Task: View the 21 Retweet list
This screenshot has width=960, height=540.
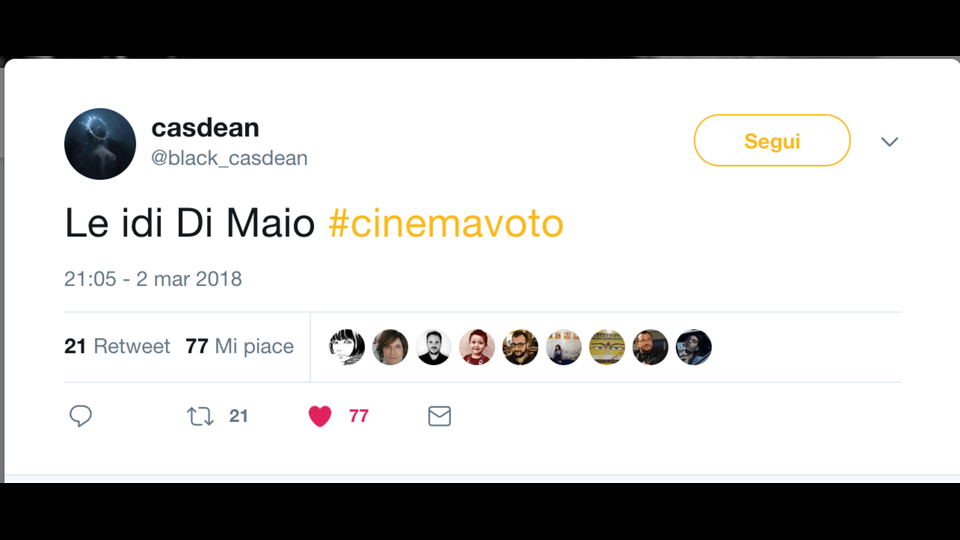Action: [117, 346]
